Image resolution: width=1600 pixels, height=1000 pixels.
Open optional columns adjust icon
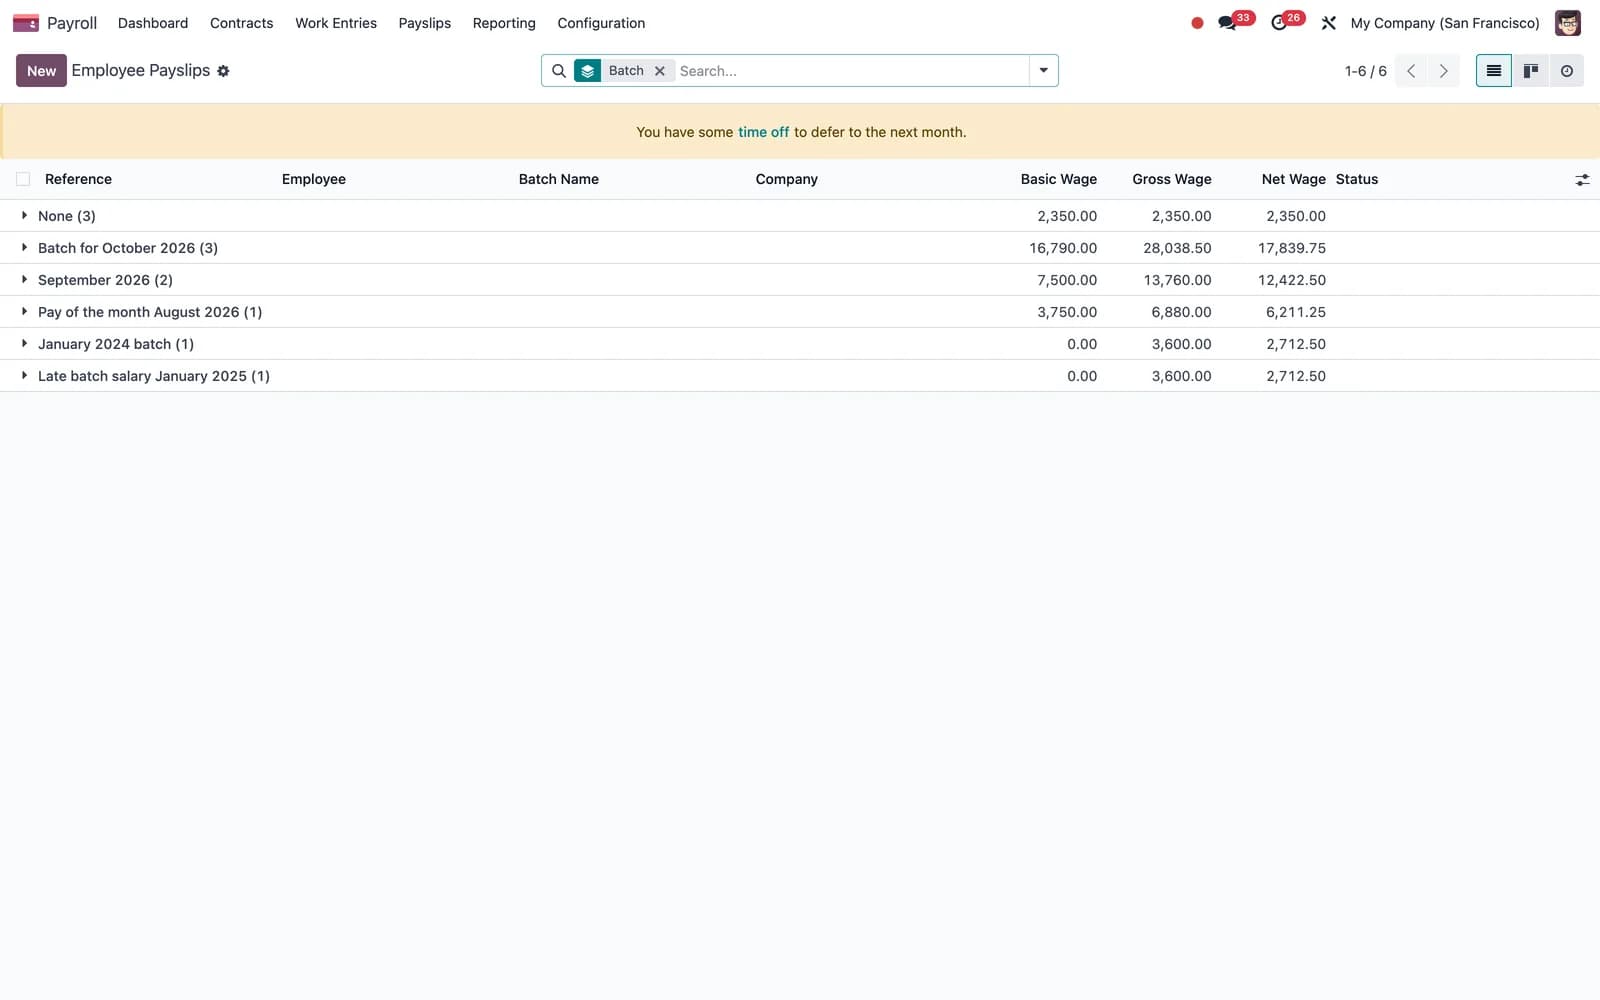coord(1582,180)
